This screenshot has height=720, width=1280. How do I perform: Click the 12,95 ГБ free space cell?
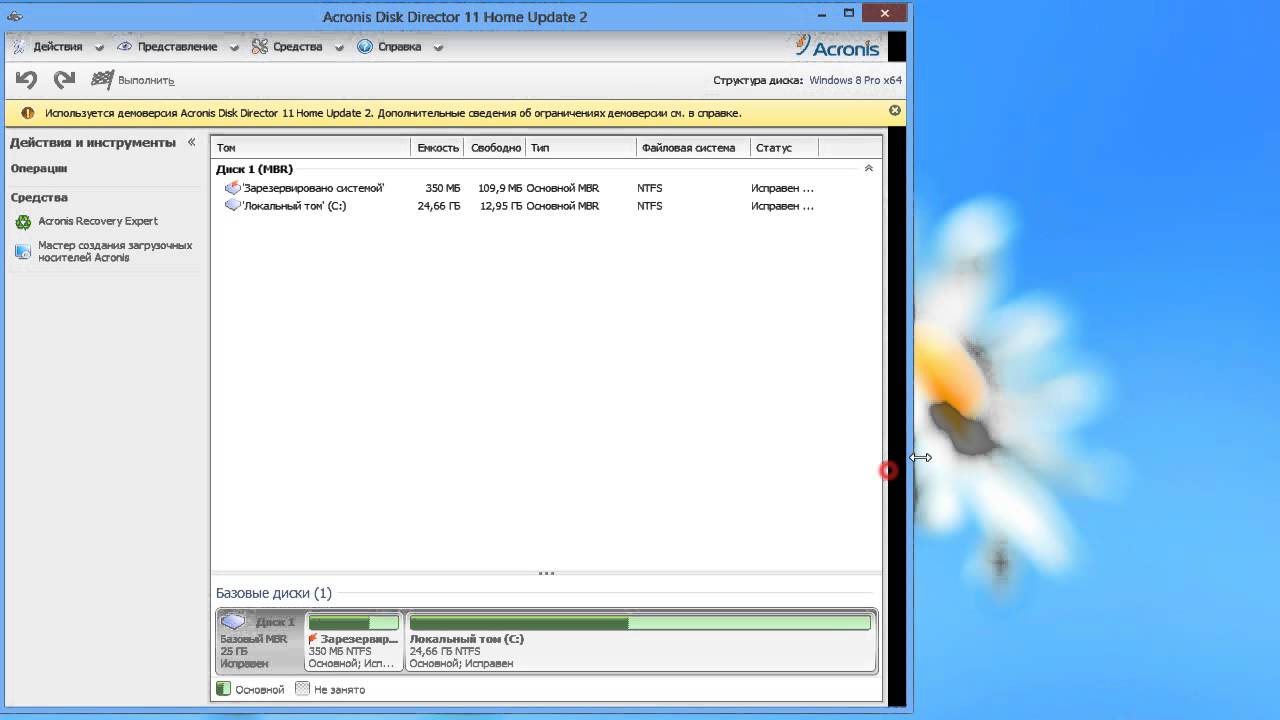click(501, 206)
